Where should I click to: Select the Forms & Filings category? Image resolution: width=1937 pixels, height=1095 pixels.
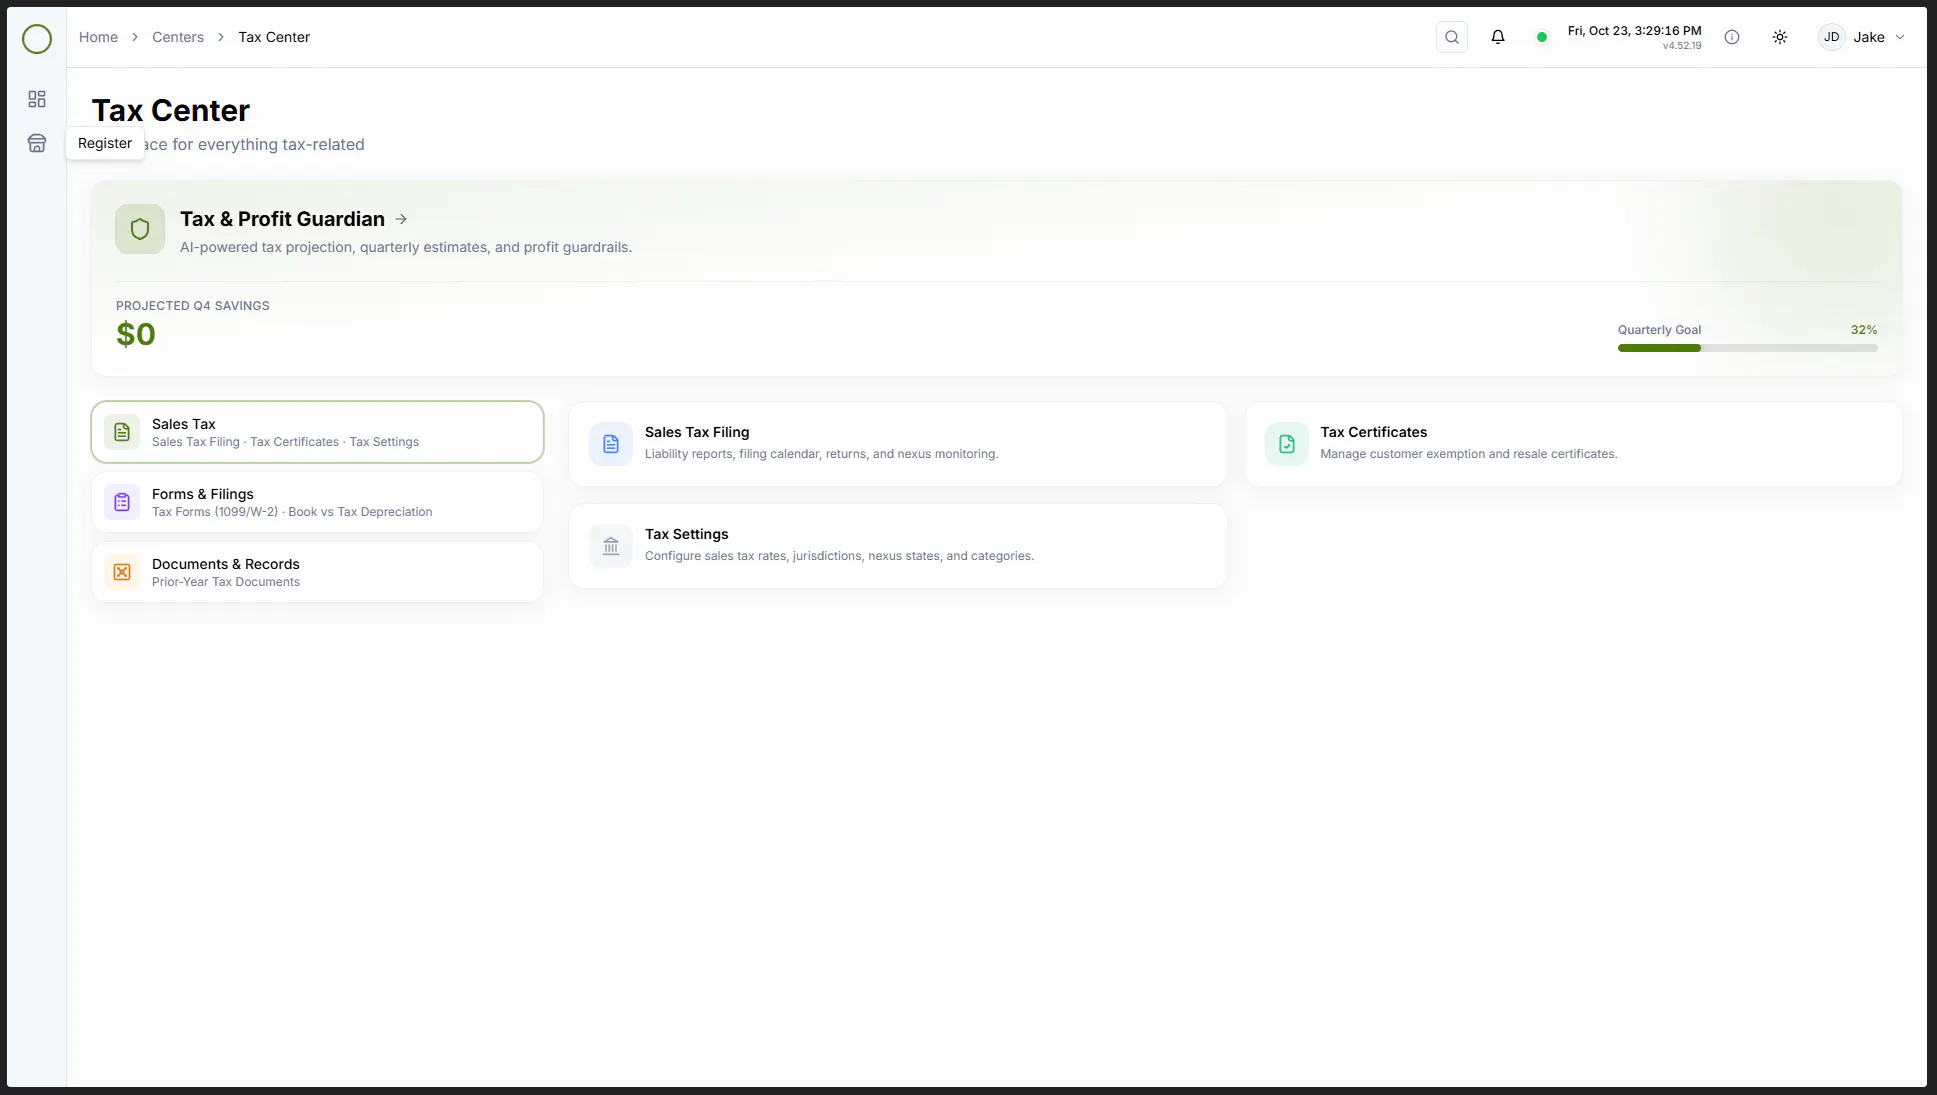pos(317,502)
